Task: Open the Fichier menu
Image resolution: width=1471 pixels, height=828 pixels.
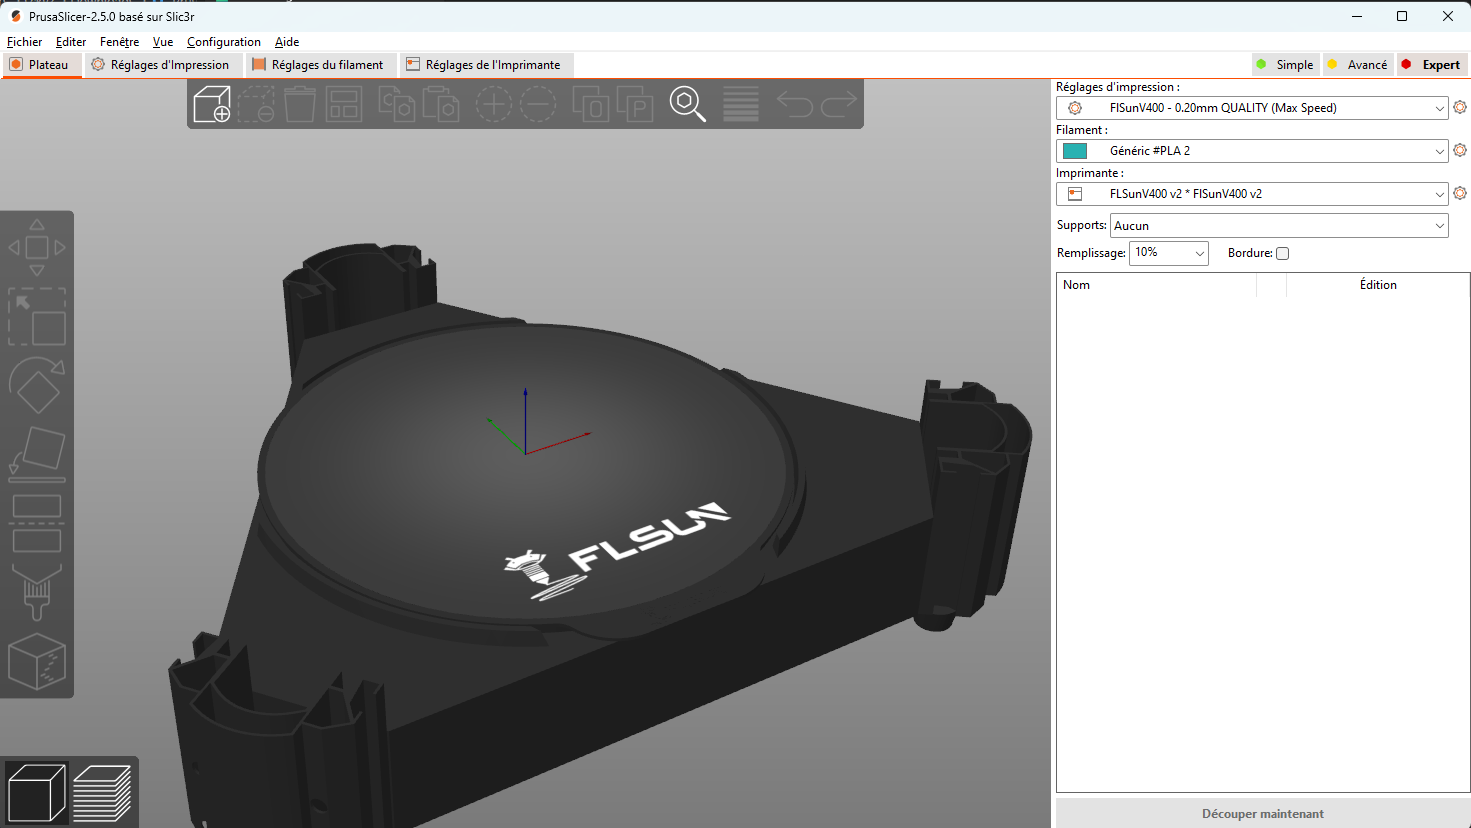Action: pos(25,42)
